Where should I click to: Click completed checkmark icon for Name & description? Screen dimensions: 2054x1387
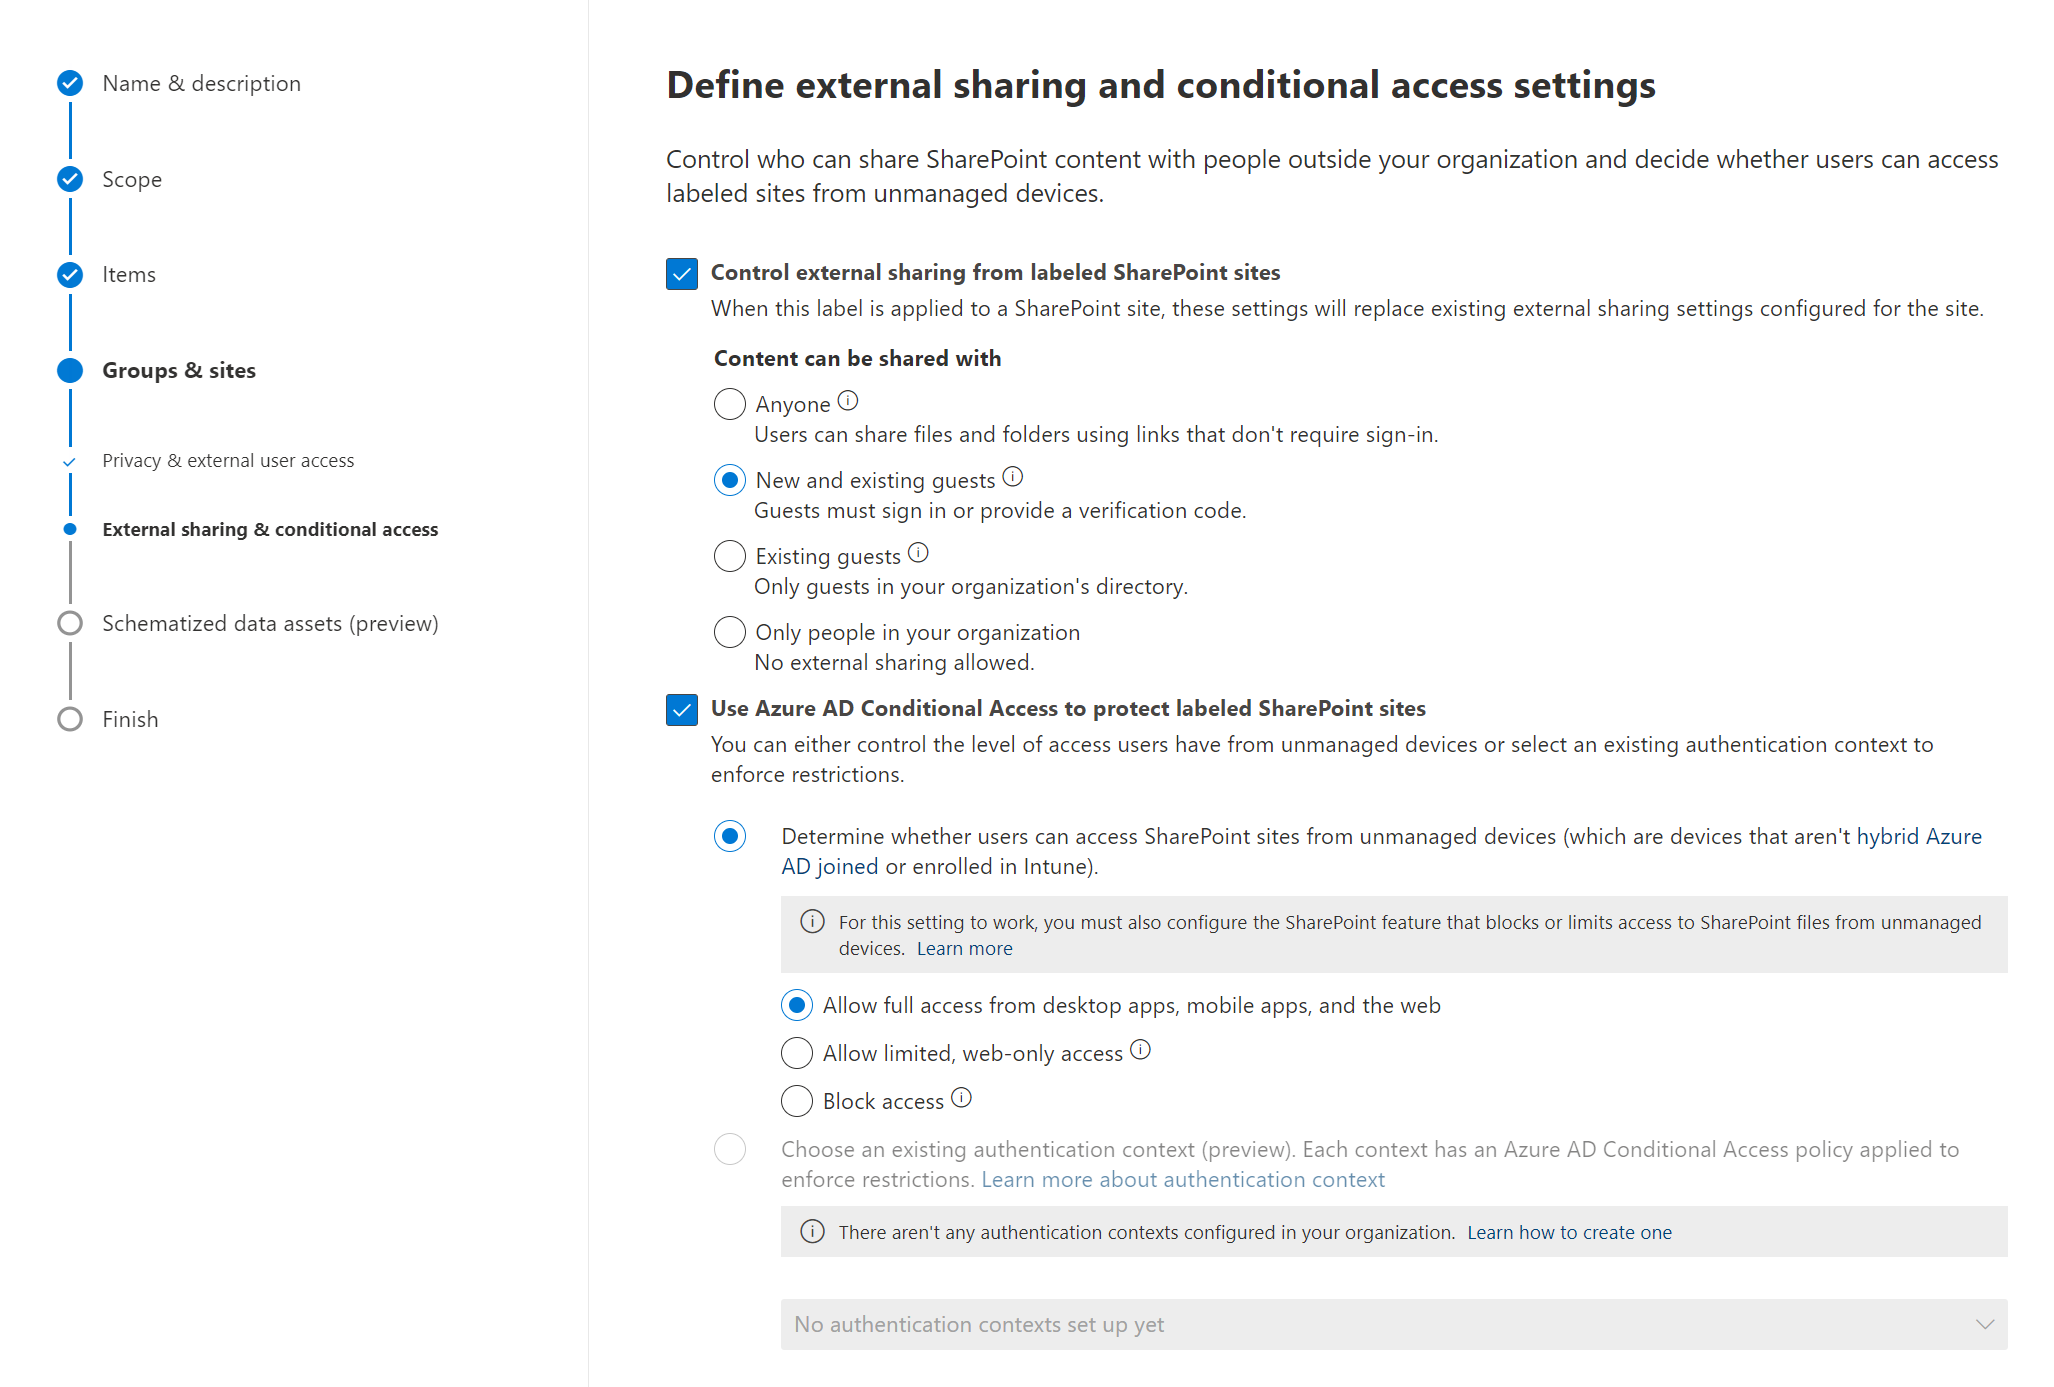coord(70,83)
